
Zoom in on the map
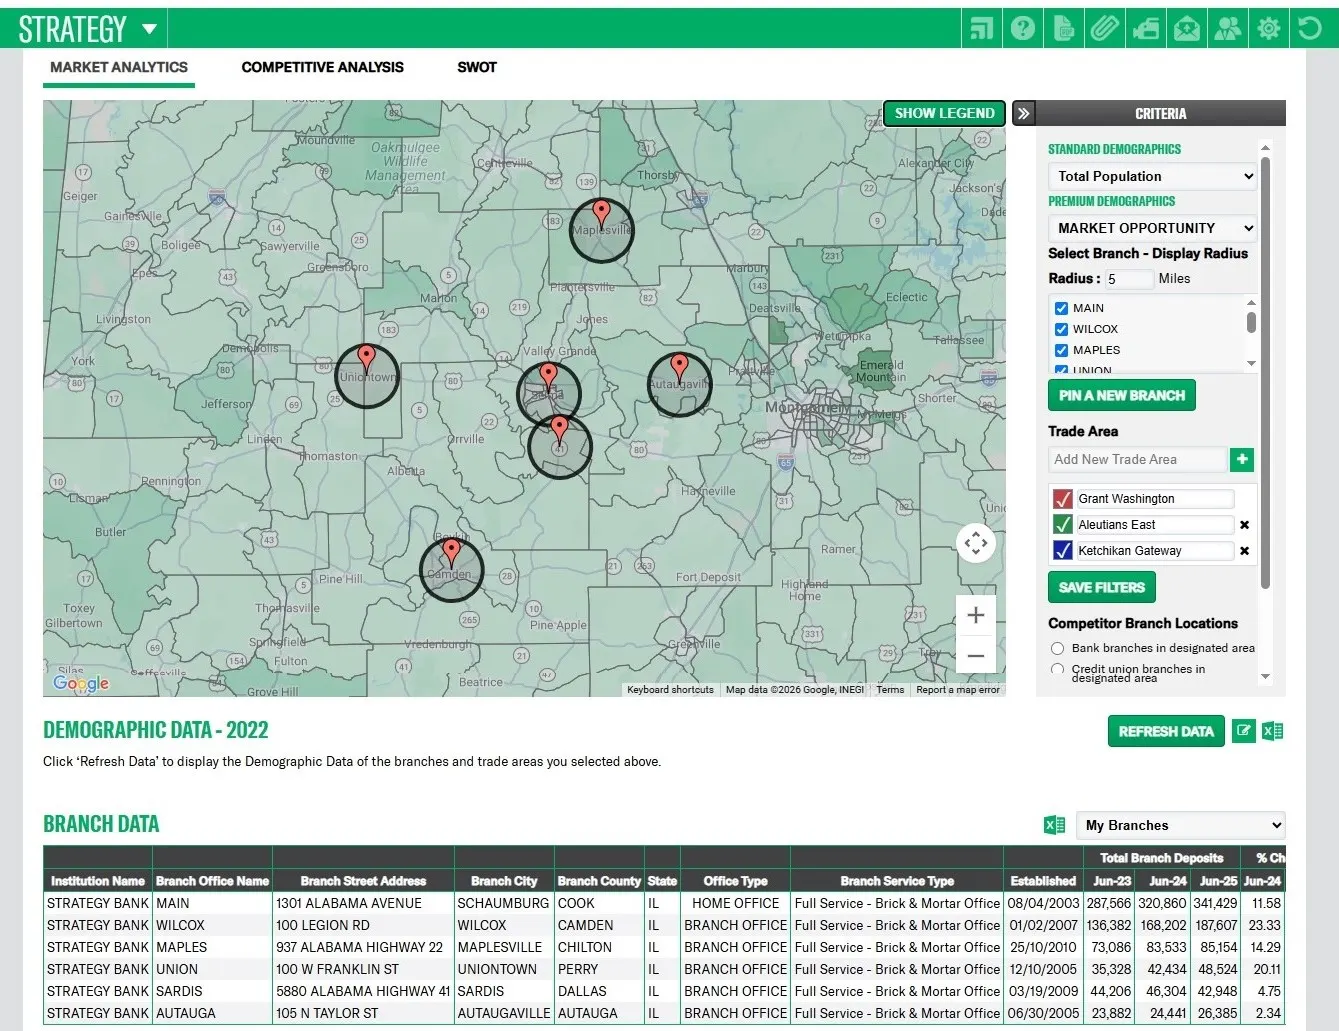coord(976,616)
